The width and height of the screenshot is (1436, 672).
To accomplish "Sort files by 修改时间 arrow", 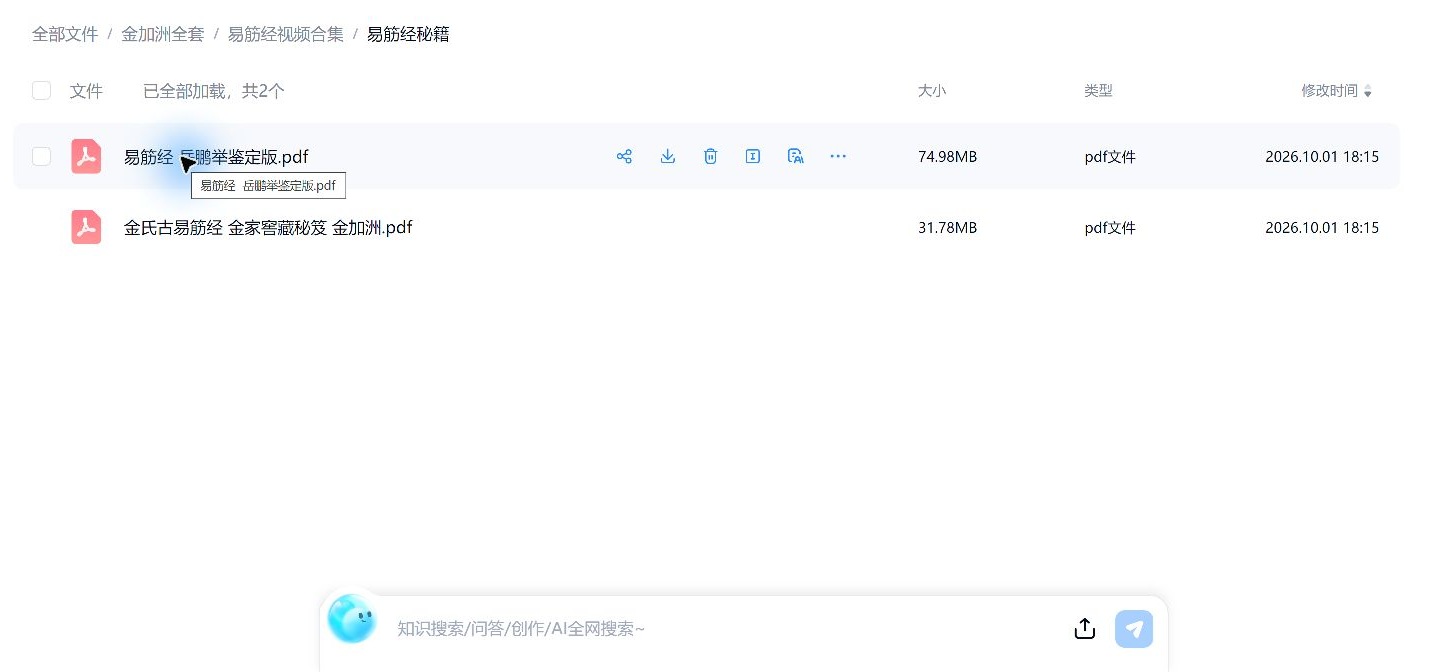I will pos(1368,92).
